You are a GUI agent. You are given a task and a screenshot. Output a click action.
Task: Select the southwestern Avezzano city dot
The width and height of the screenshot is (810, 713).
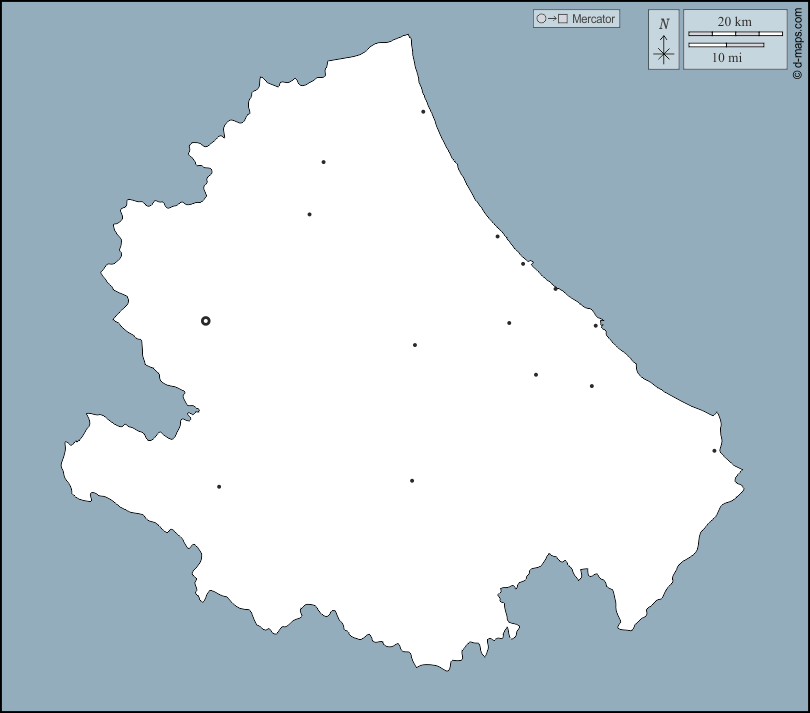pos(219,487)
